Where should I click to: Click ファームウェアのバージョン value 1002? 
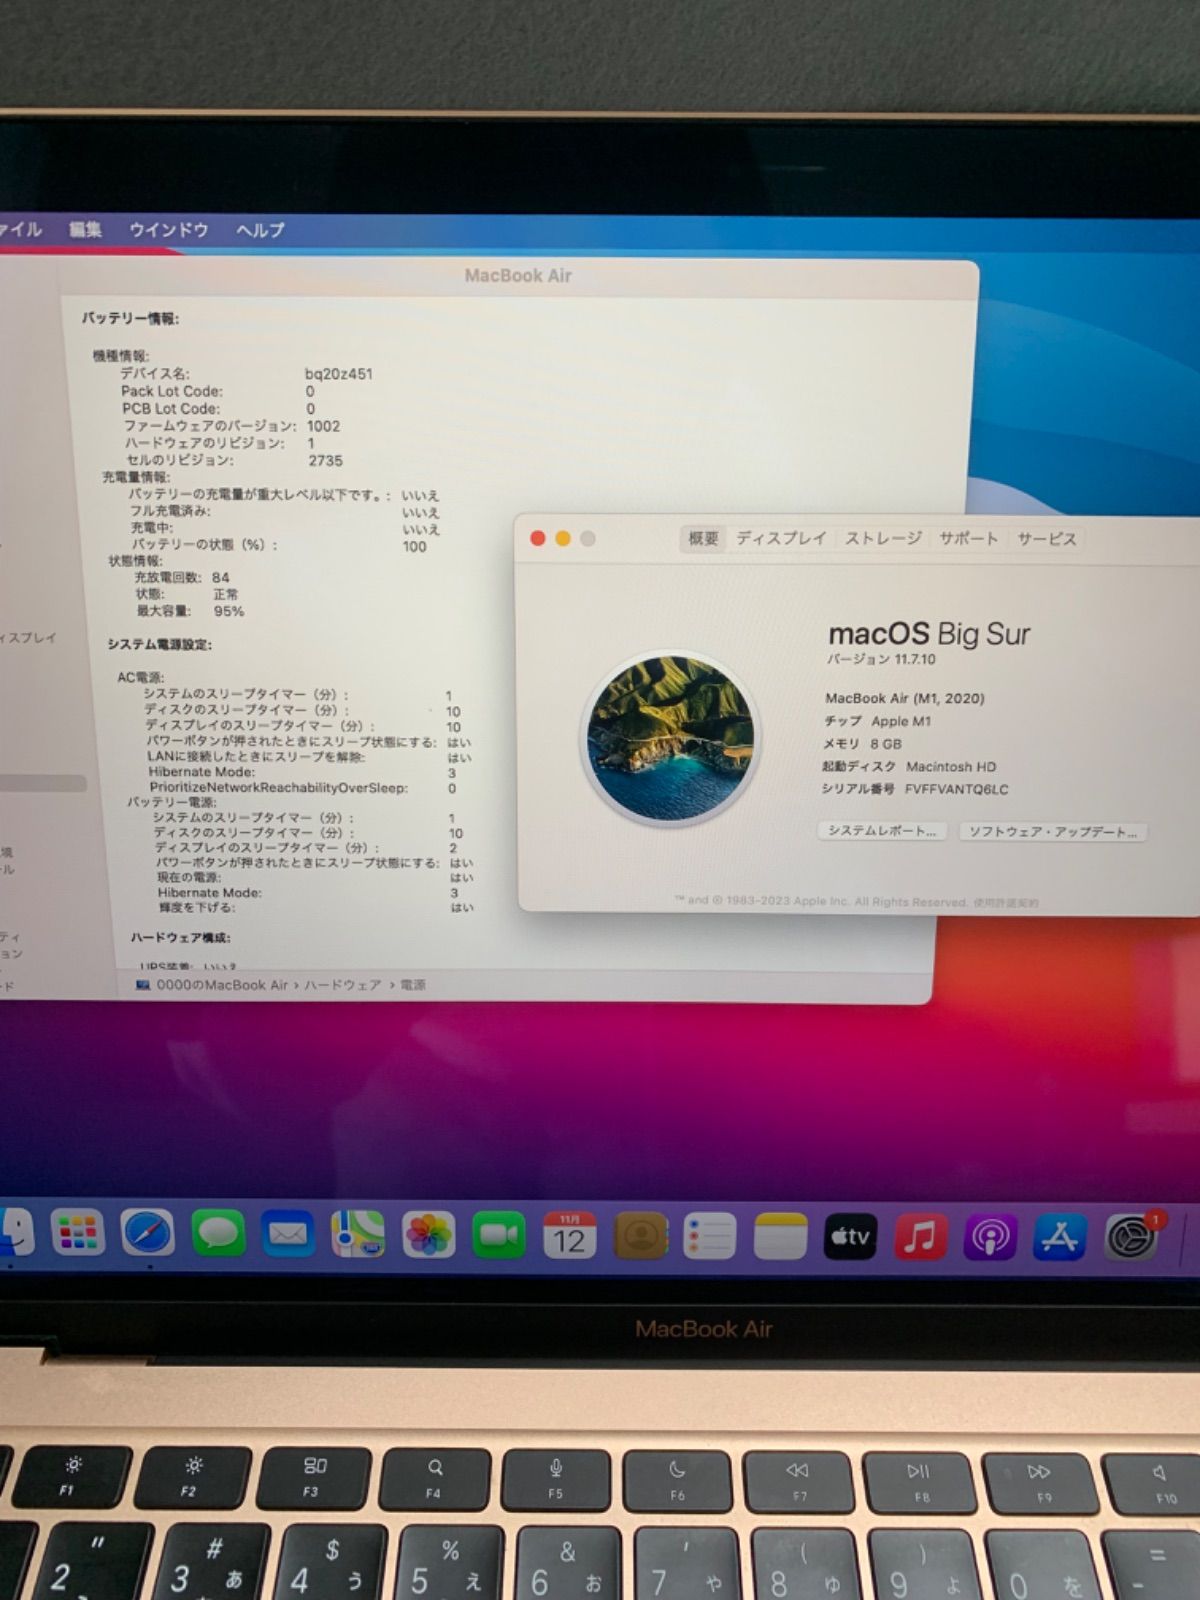click(x=323, y=426)
